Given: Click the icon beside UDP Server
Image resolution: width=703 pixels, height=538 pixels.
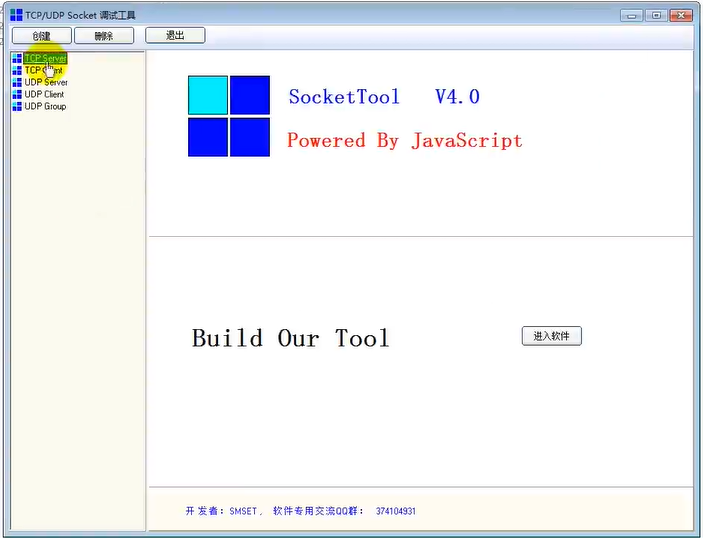Looking at the screenshot, I should coord(17,82).
